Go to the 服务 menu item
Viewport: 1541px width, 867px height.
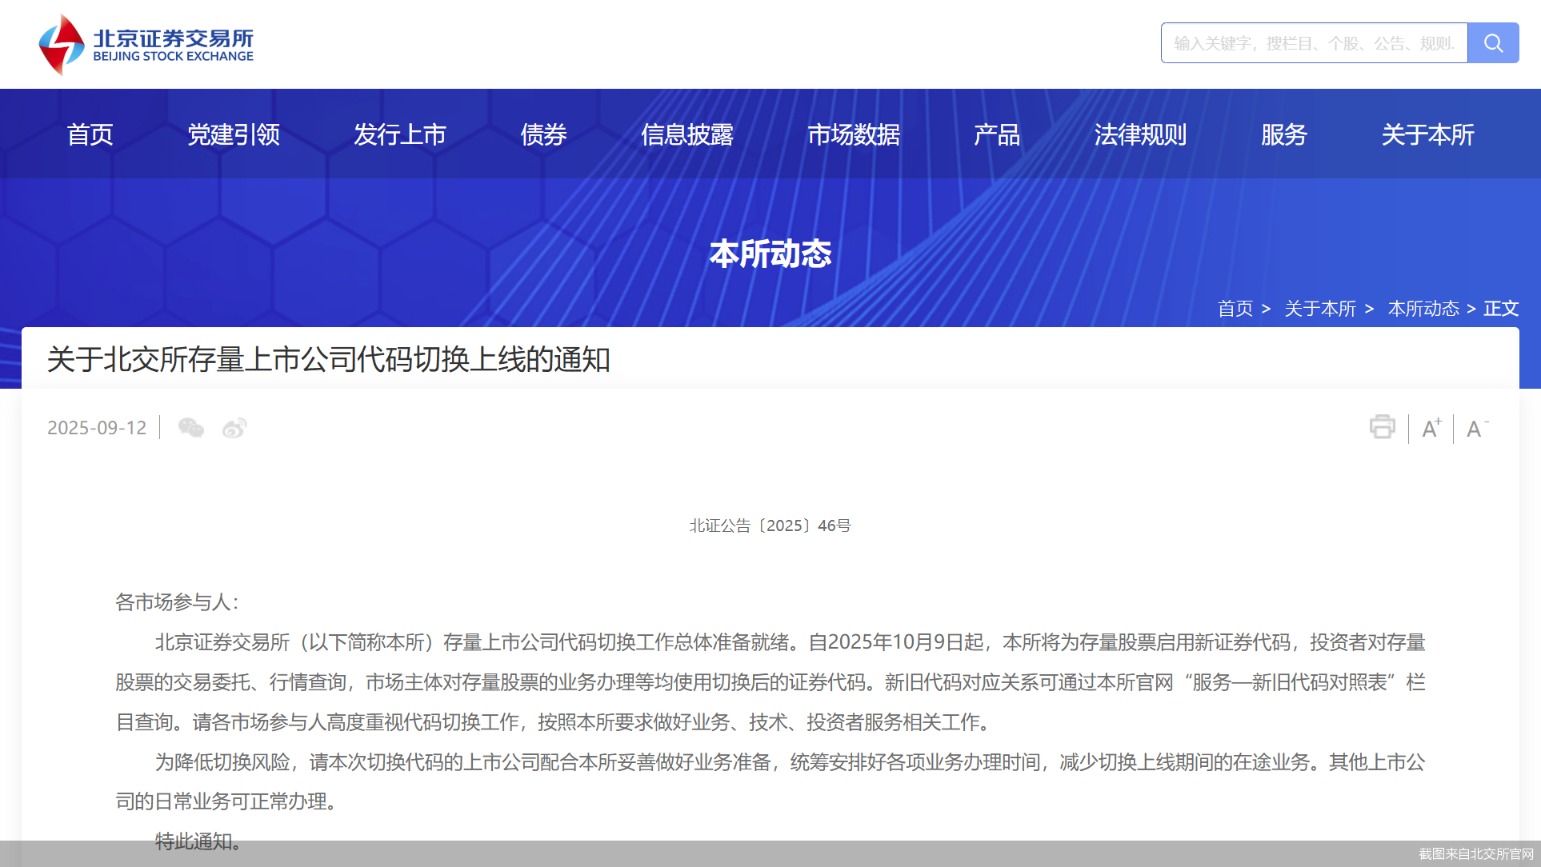(x=1283, y=135)
